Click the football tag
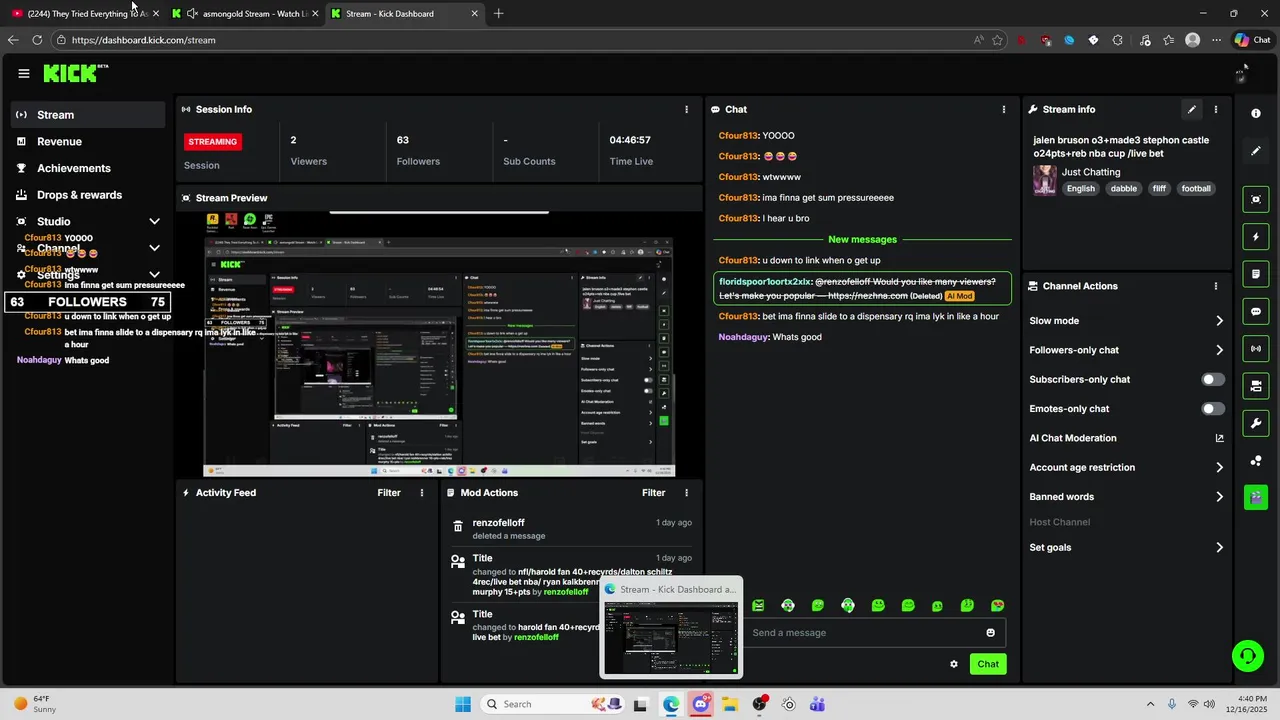 [1196, 189]
